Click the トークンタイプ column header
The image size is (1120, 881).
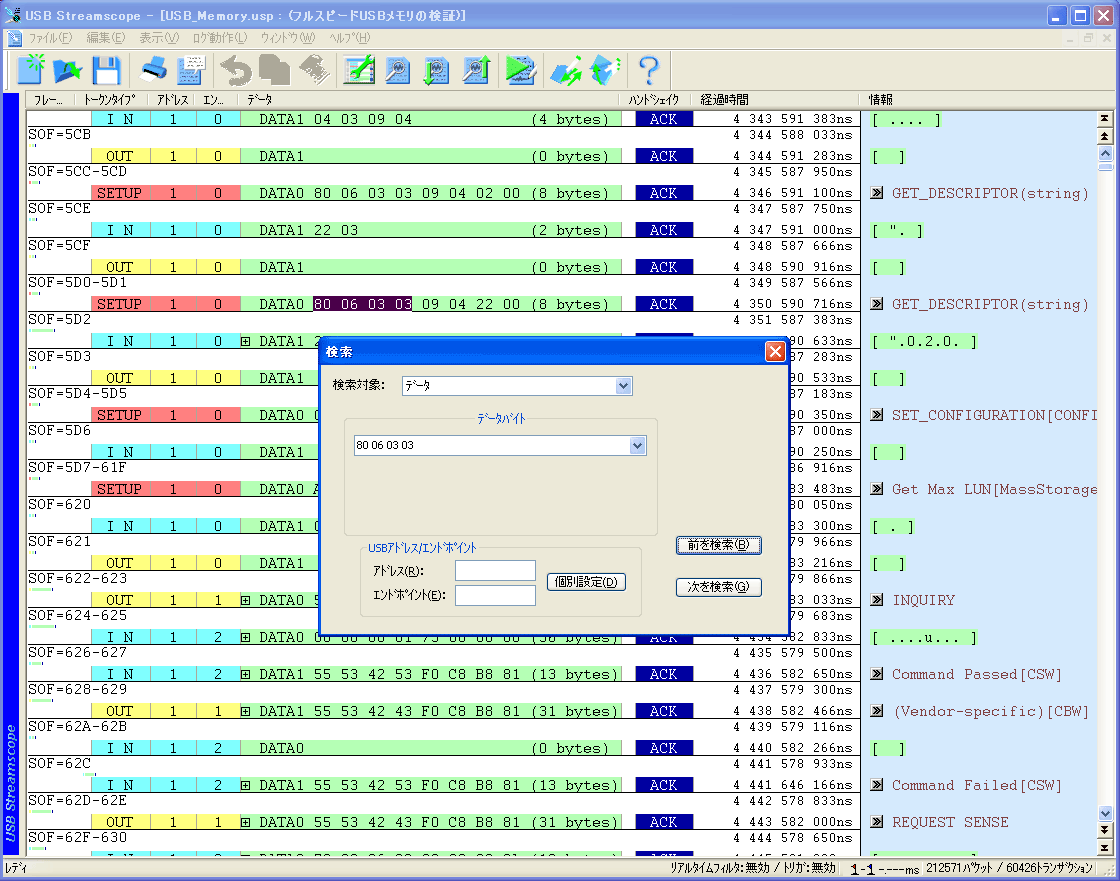point(109,100)
